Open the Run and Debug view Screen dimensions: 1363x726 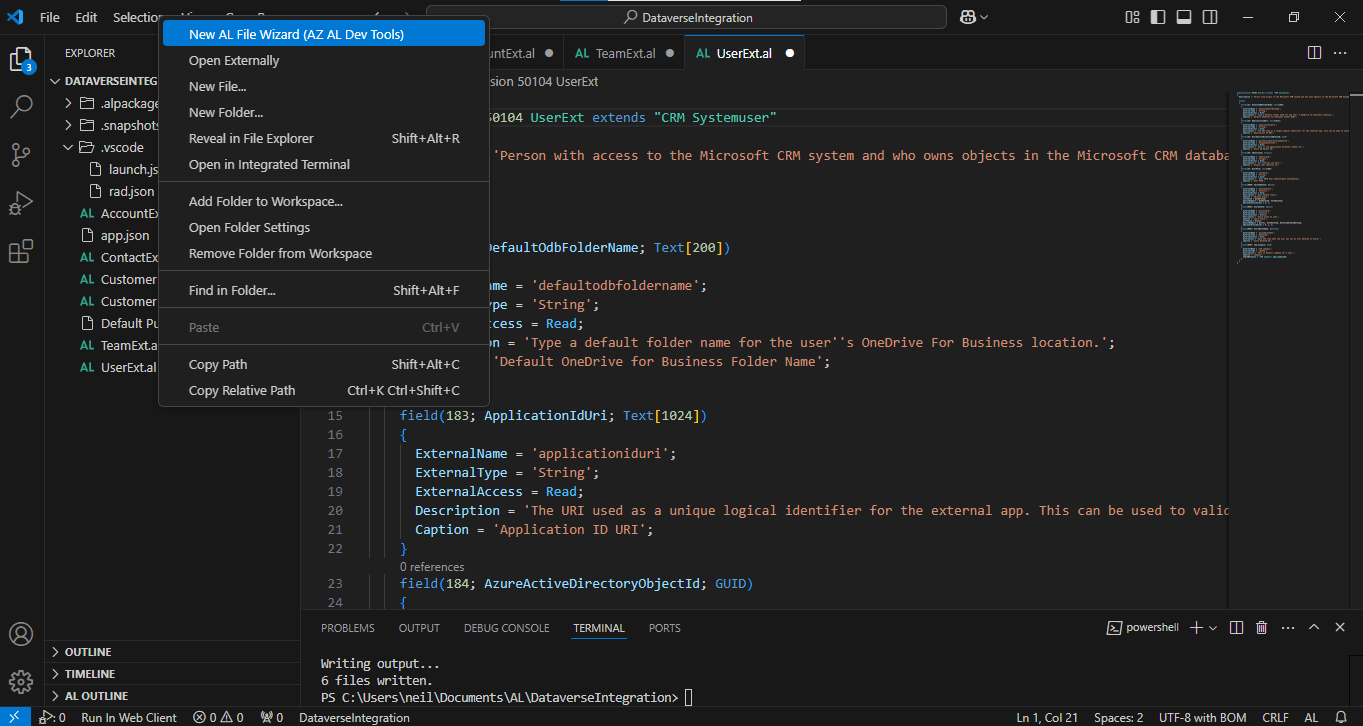21,203
